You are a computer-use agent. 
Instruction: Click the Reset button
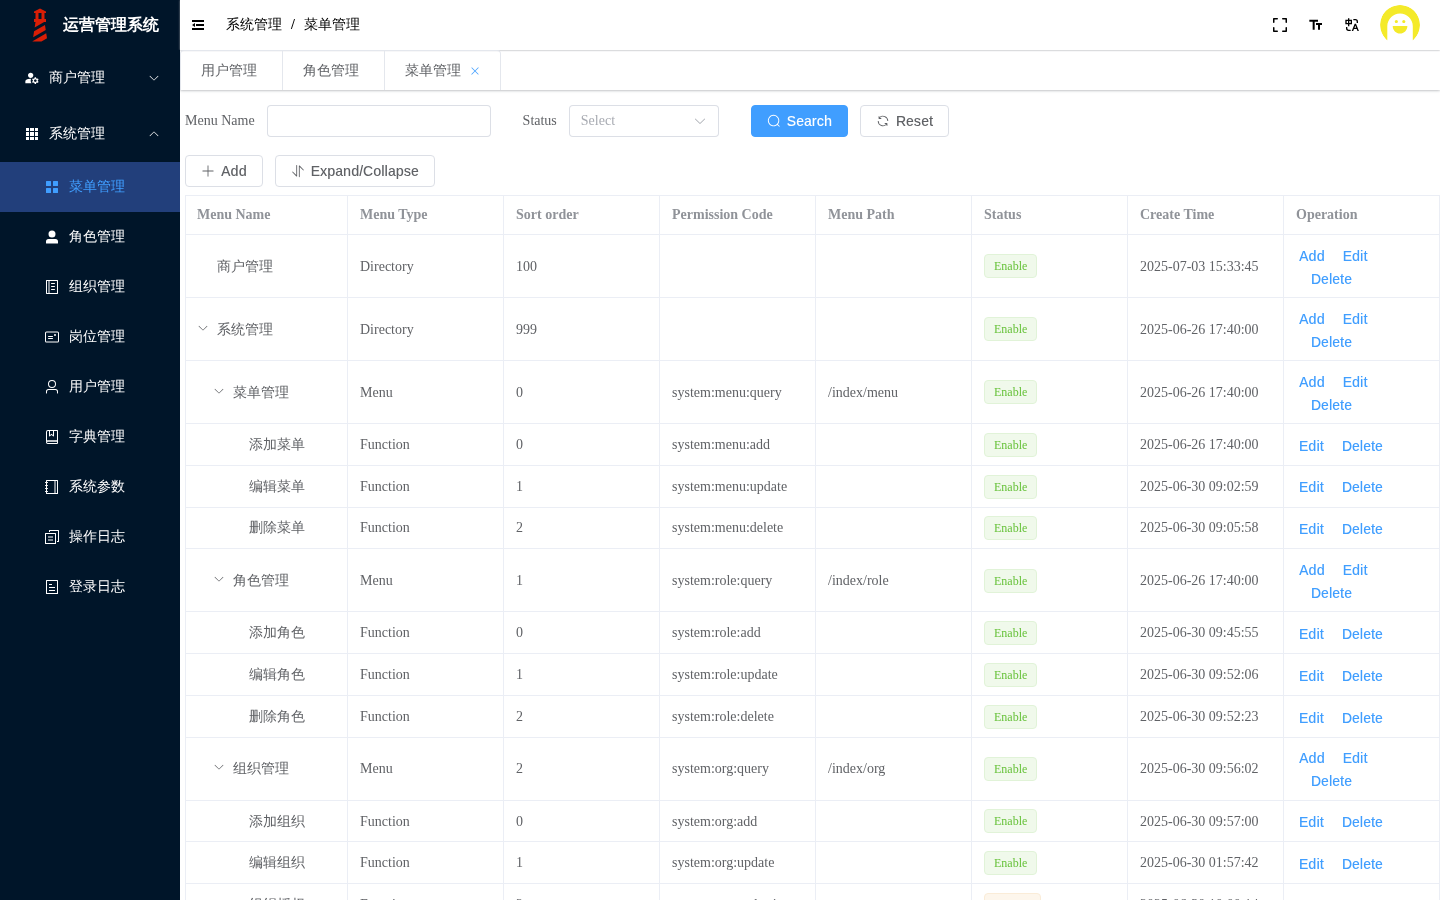tap(904, 121)
